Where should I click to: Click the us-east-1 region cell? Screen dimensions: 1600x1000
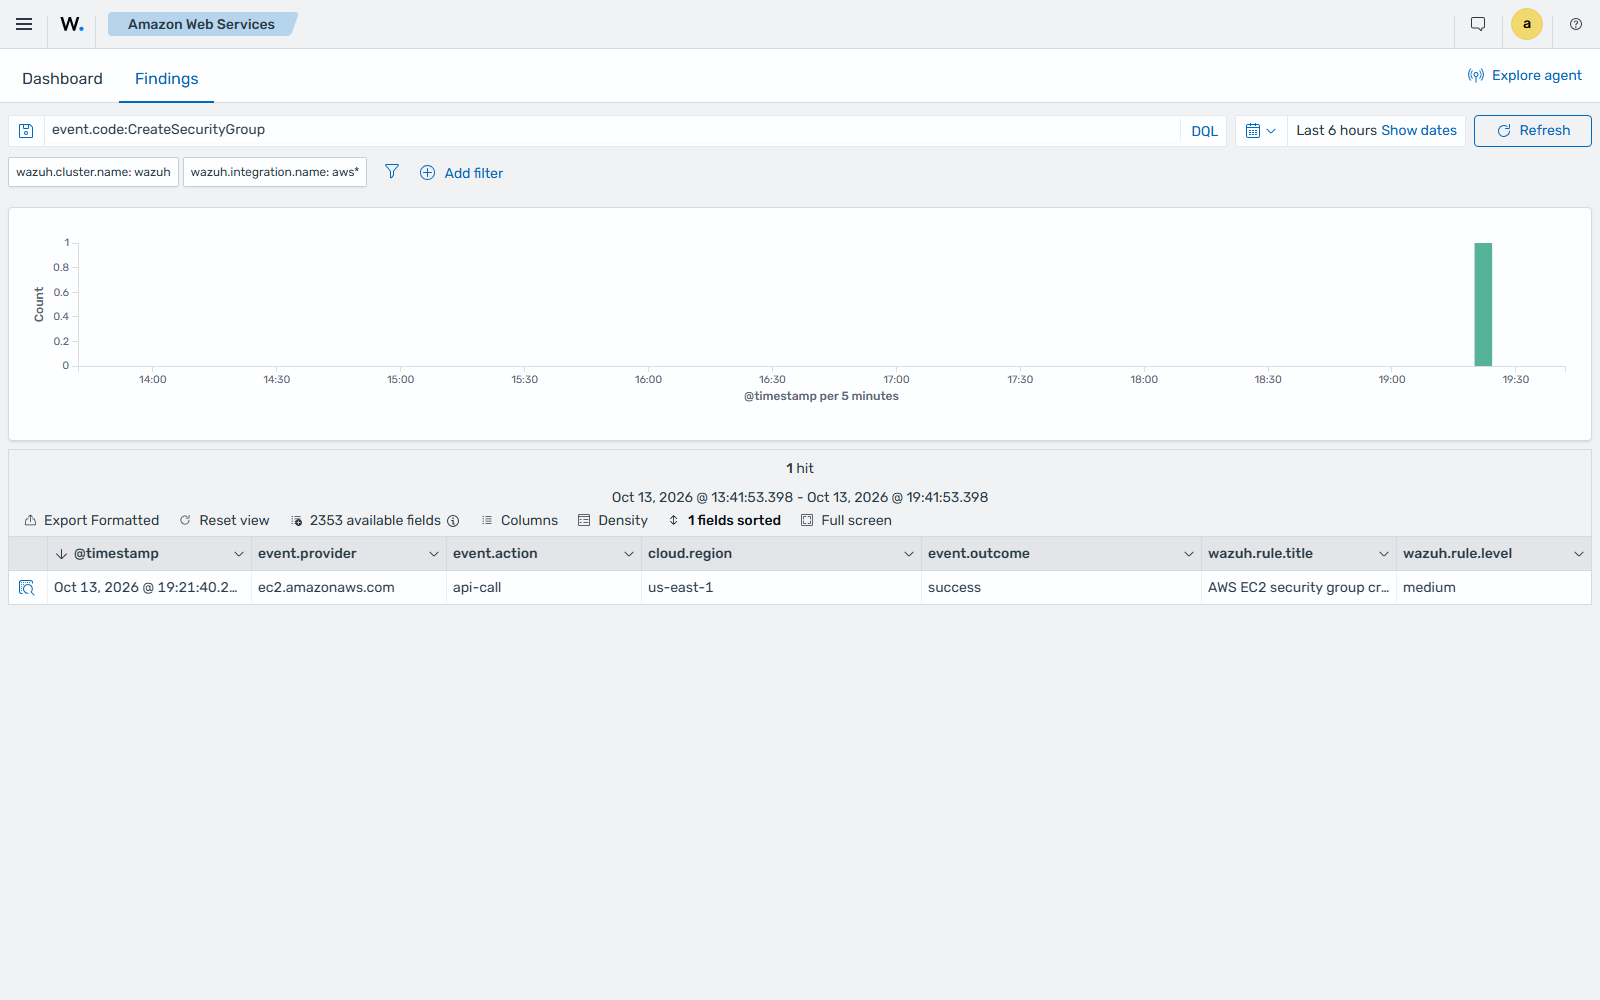[781, 588]
